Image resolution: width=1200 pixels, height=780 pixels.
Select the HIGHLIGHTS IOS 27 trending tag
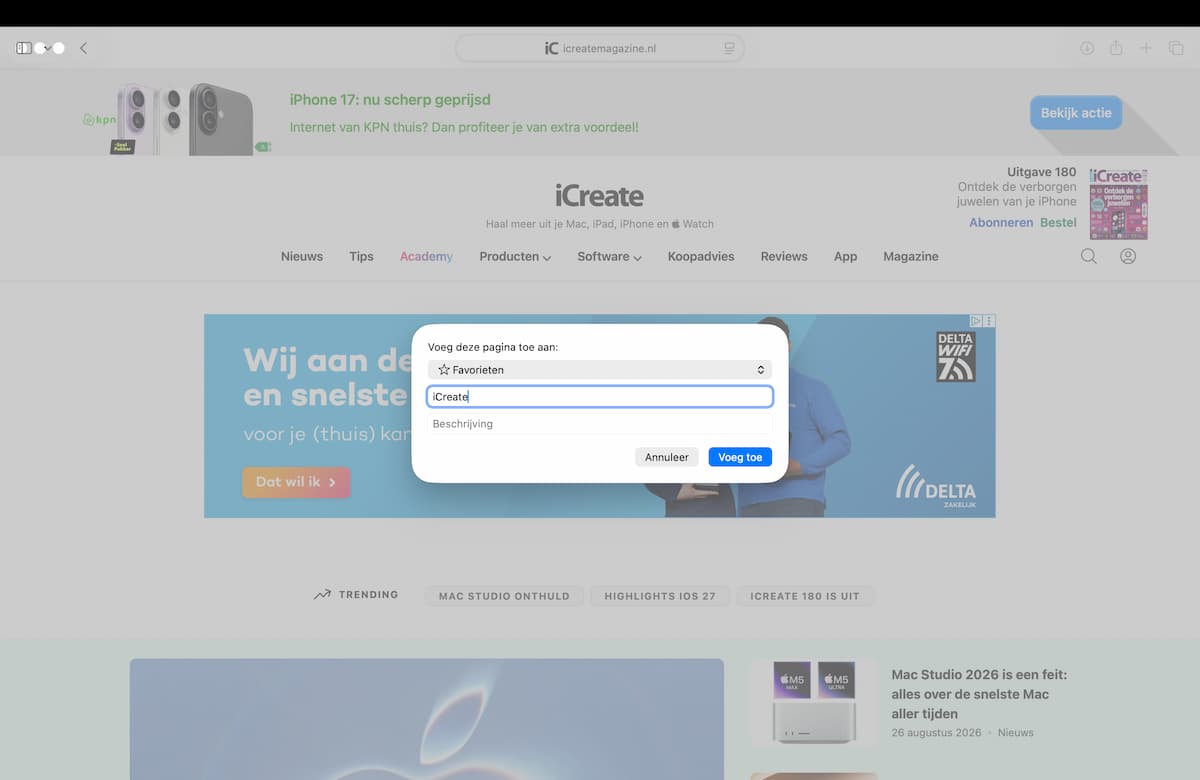click(x=660, y=595)
